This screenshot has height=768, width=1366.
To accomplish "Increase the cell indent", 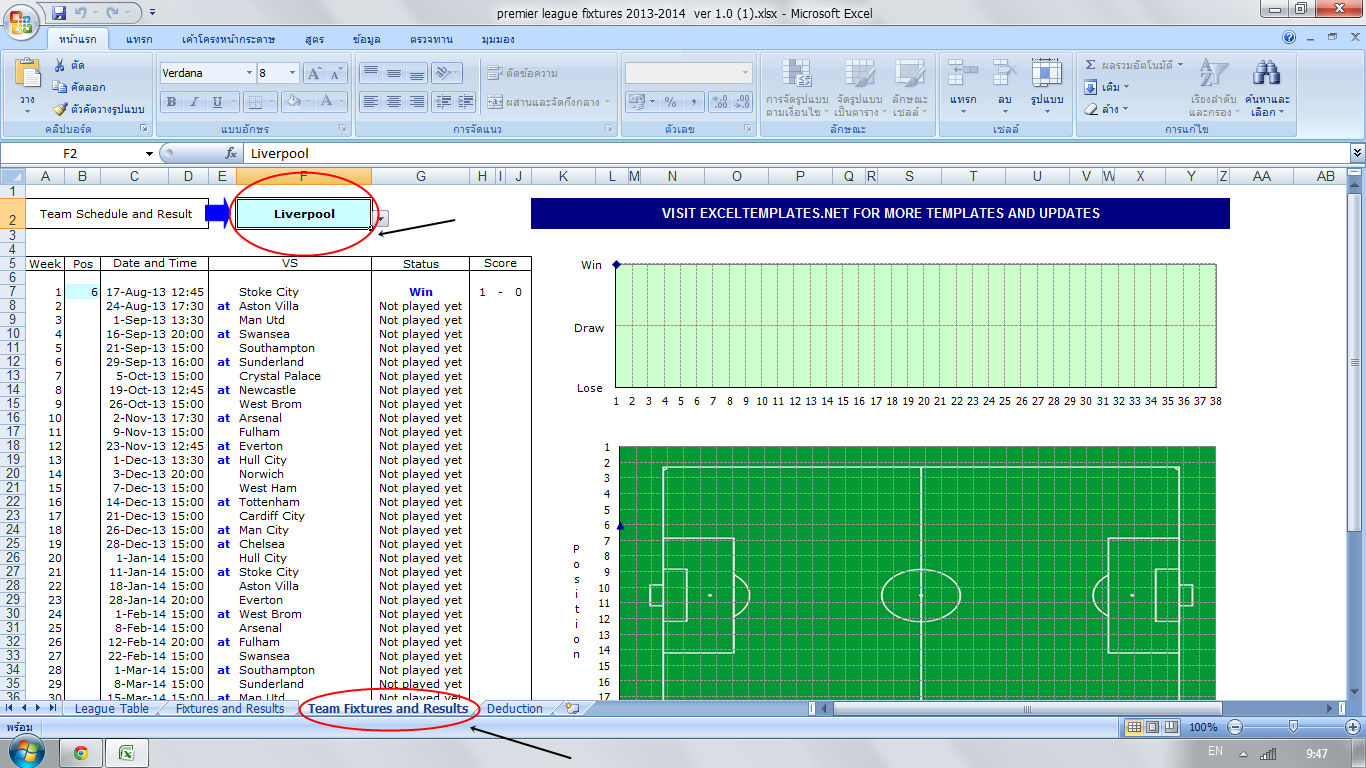I will tap(465, 101).
